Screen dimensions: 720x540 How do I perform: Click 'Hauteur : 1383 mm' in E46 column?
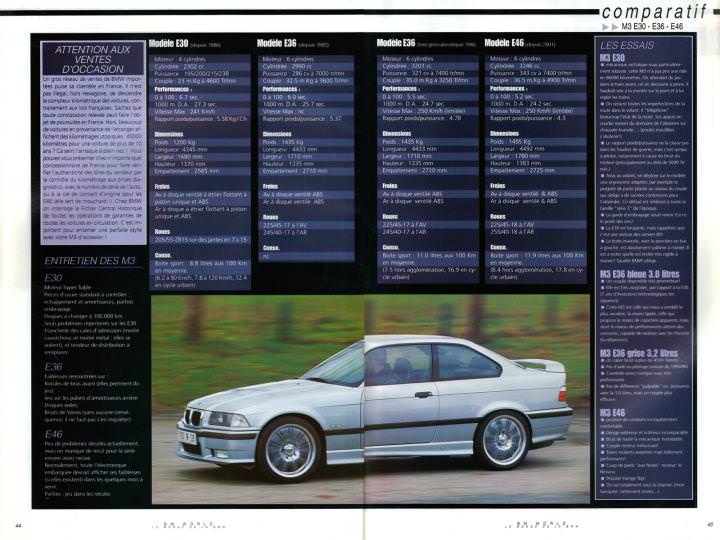tap(516, 163)
